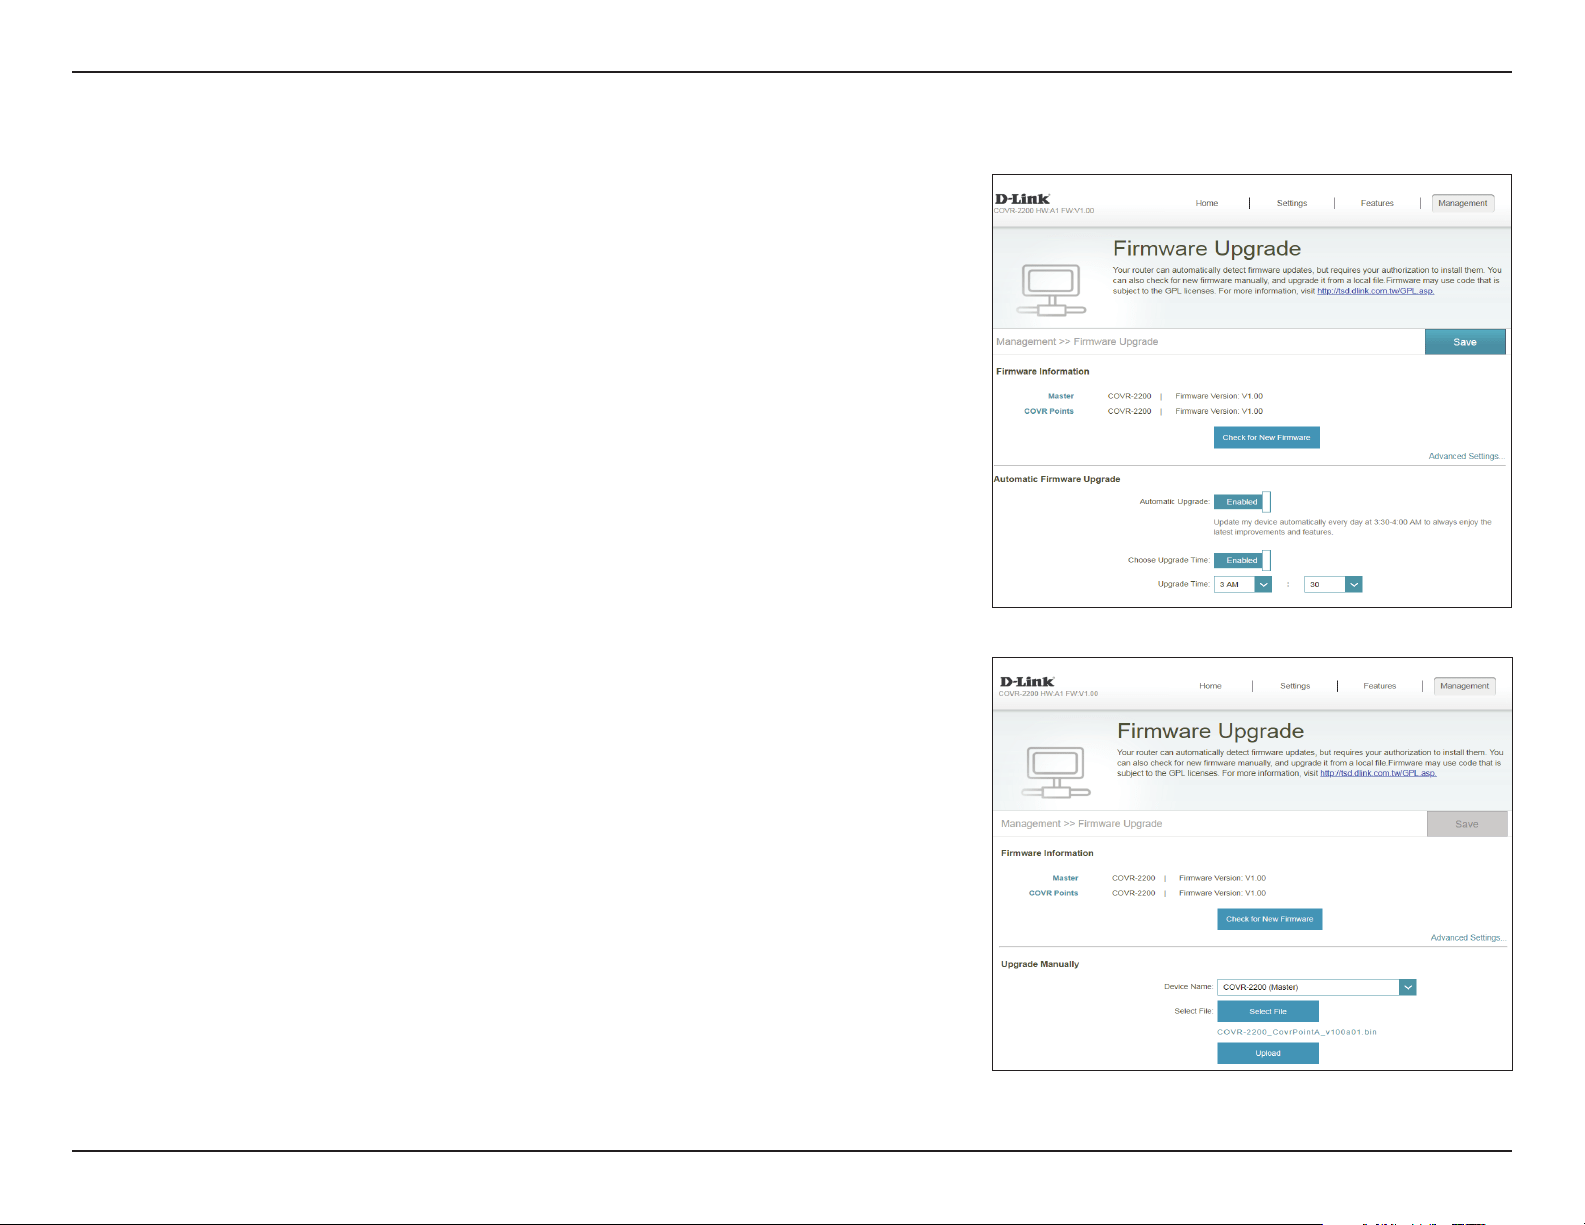Click the COVR Points label in lower screenshot

coord(1054,893)
